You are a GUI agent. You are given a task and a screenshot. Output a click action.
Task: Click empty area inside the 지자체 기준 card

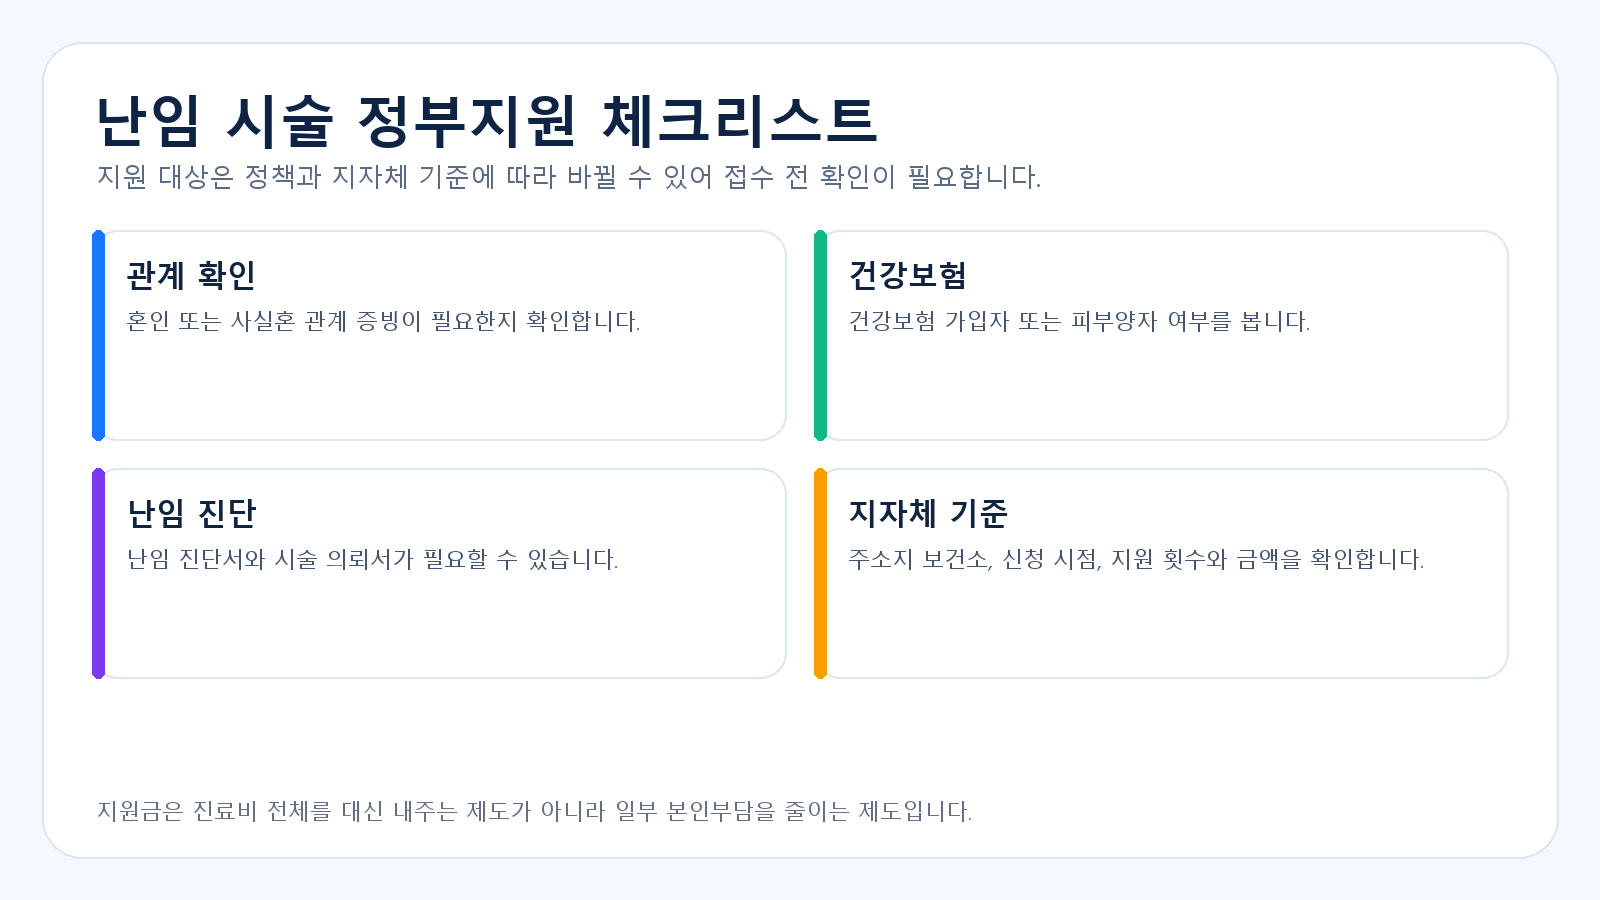click(1161, 628)
